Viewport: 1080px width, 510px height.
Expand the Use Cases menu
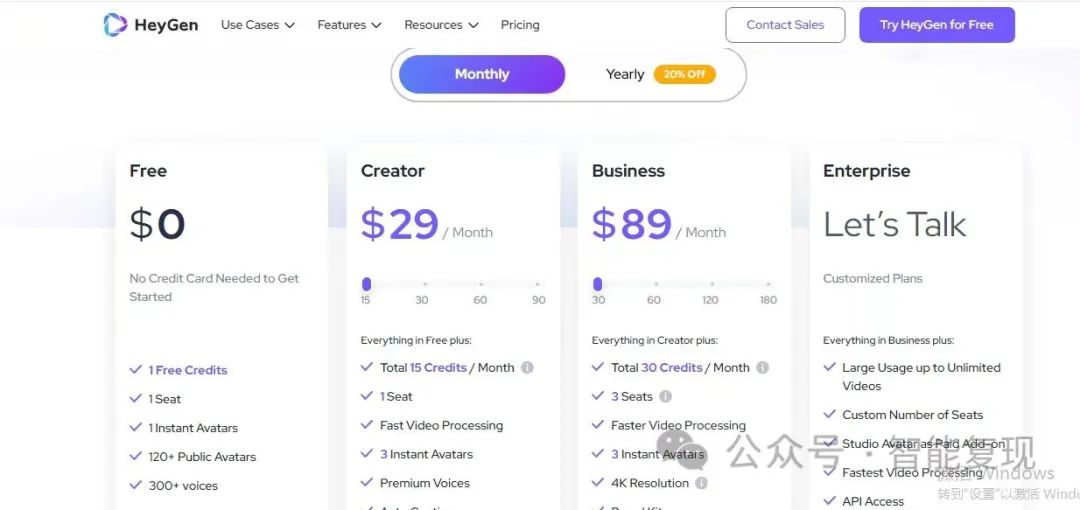258,25
